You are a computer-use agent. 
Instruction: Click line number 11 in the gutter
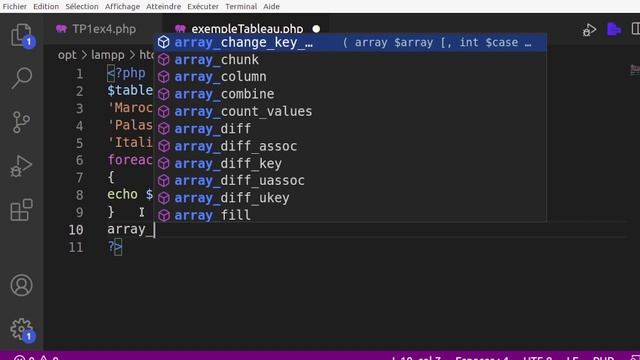76,247
